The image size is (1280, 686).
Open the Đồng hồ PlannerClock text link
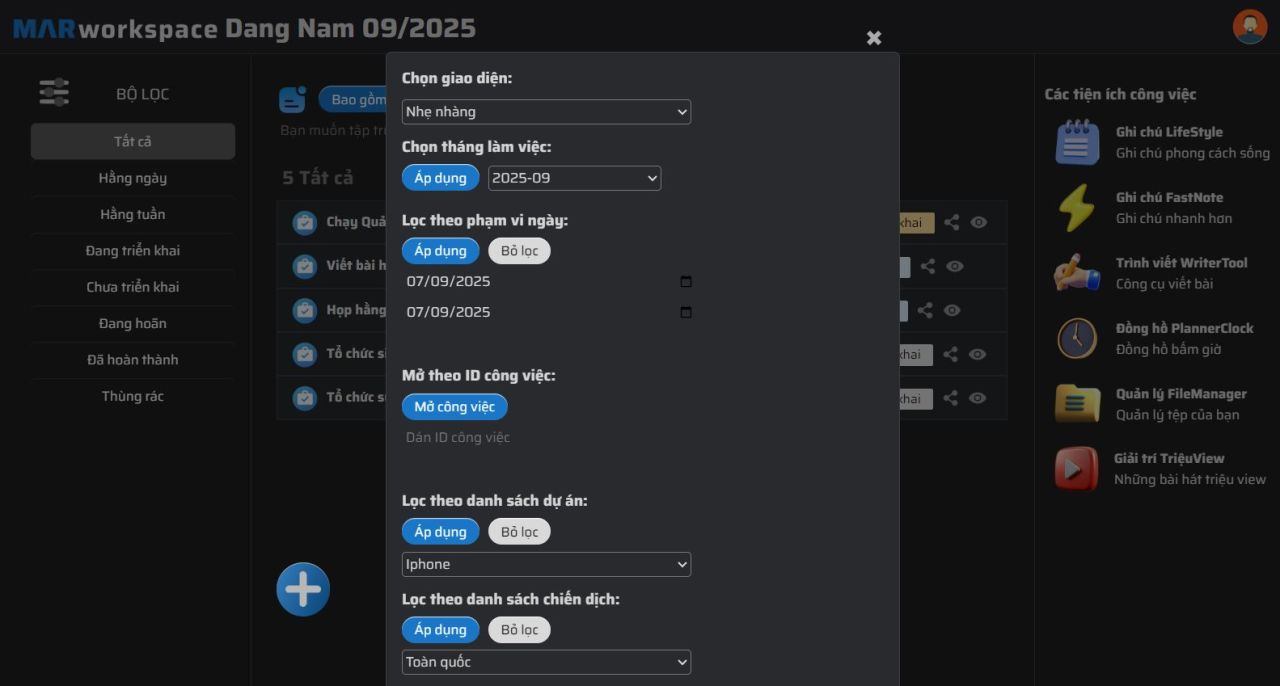click(1185, 328)
